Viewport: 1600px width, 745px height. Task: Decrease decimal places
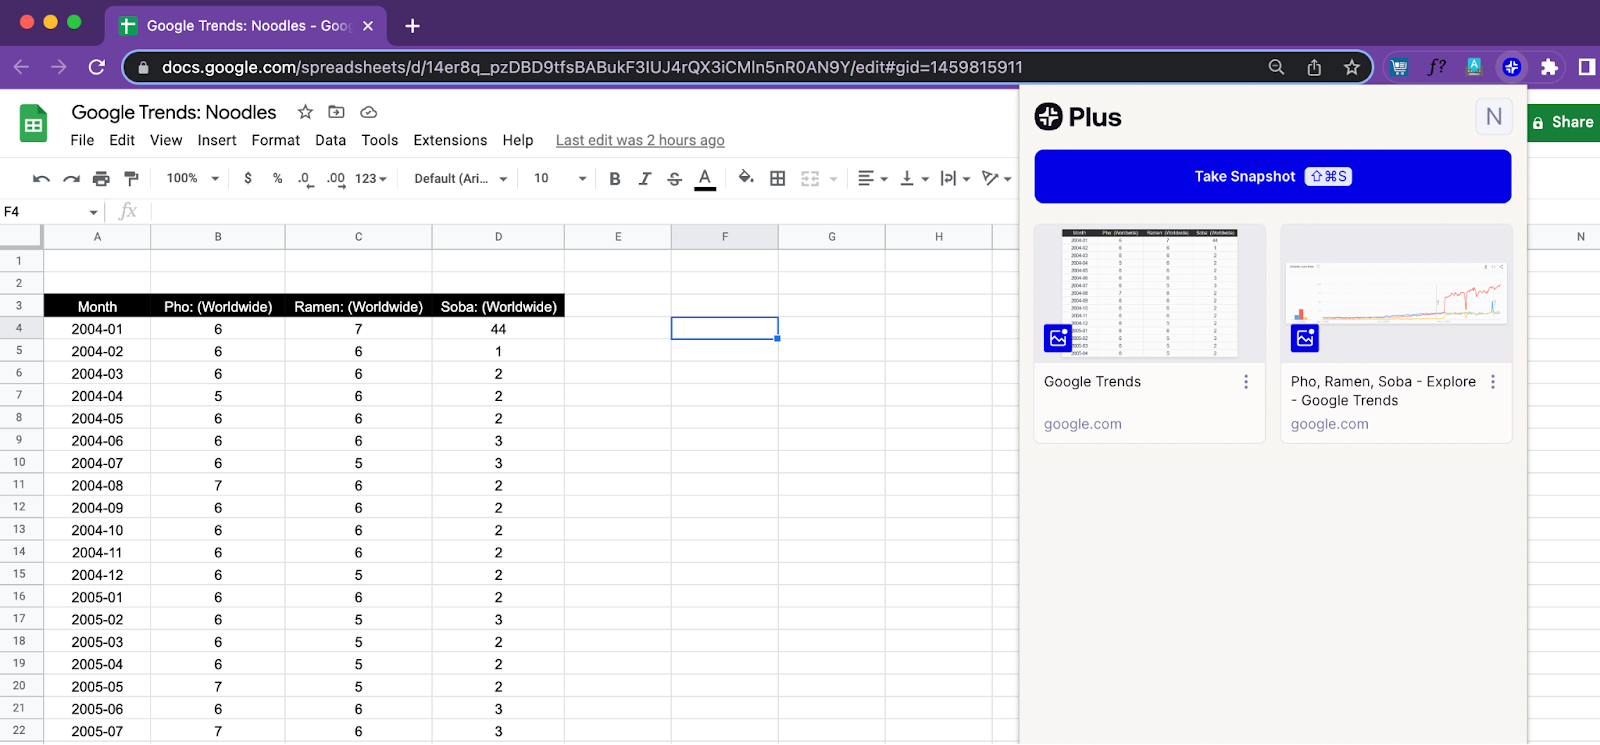click(x=305, y=178)
